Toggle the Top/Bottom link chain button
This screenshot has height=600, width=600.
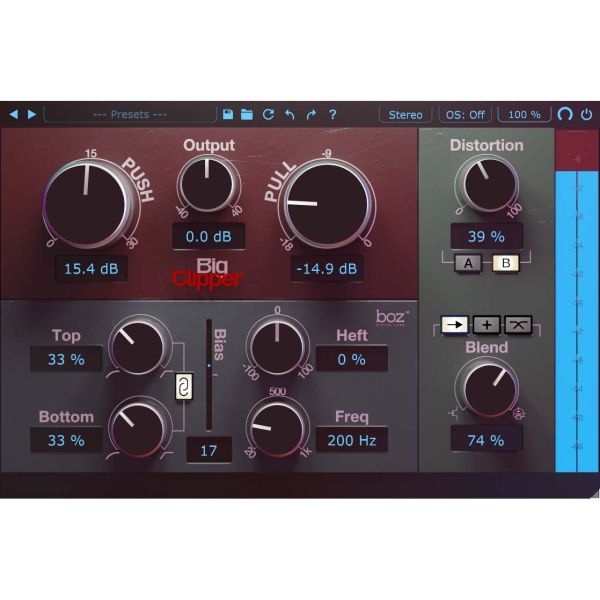(x=184, y=386)
